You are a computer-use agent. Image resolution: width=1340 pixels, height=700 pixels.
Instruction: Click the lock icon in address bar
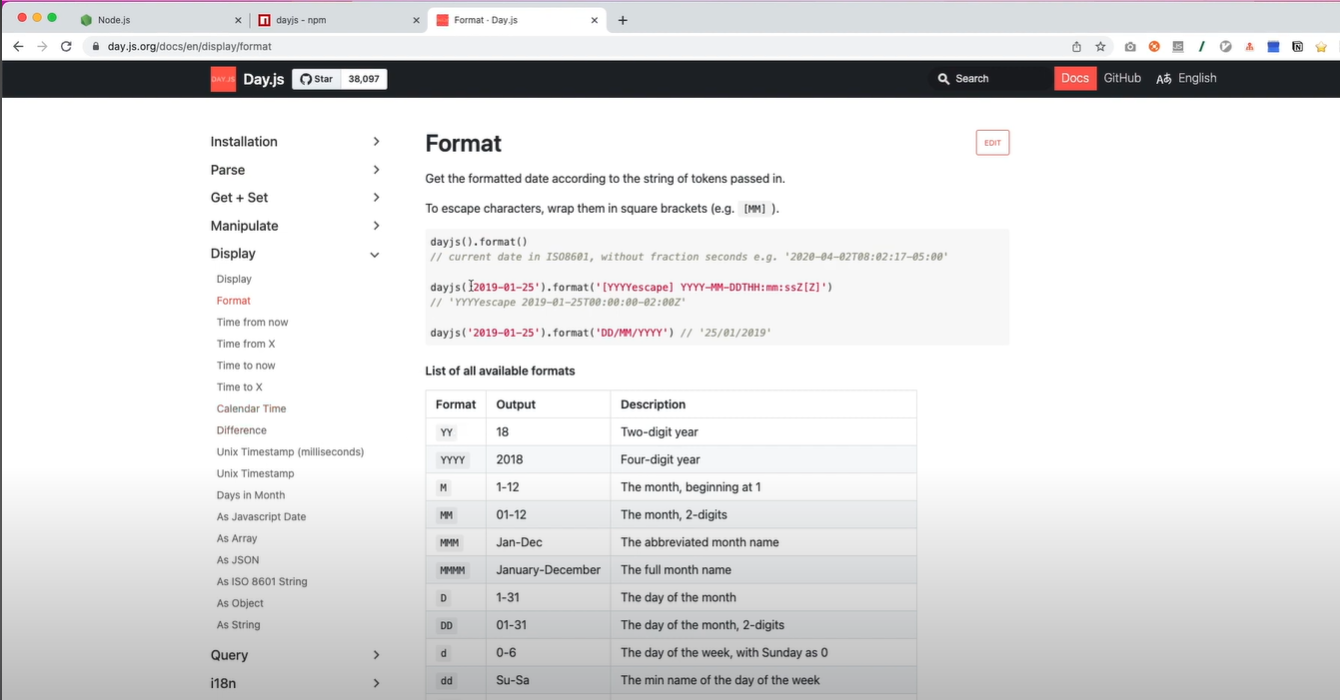[96, 46]
